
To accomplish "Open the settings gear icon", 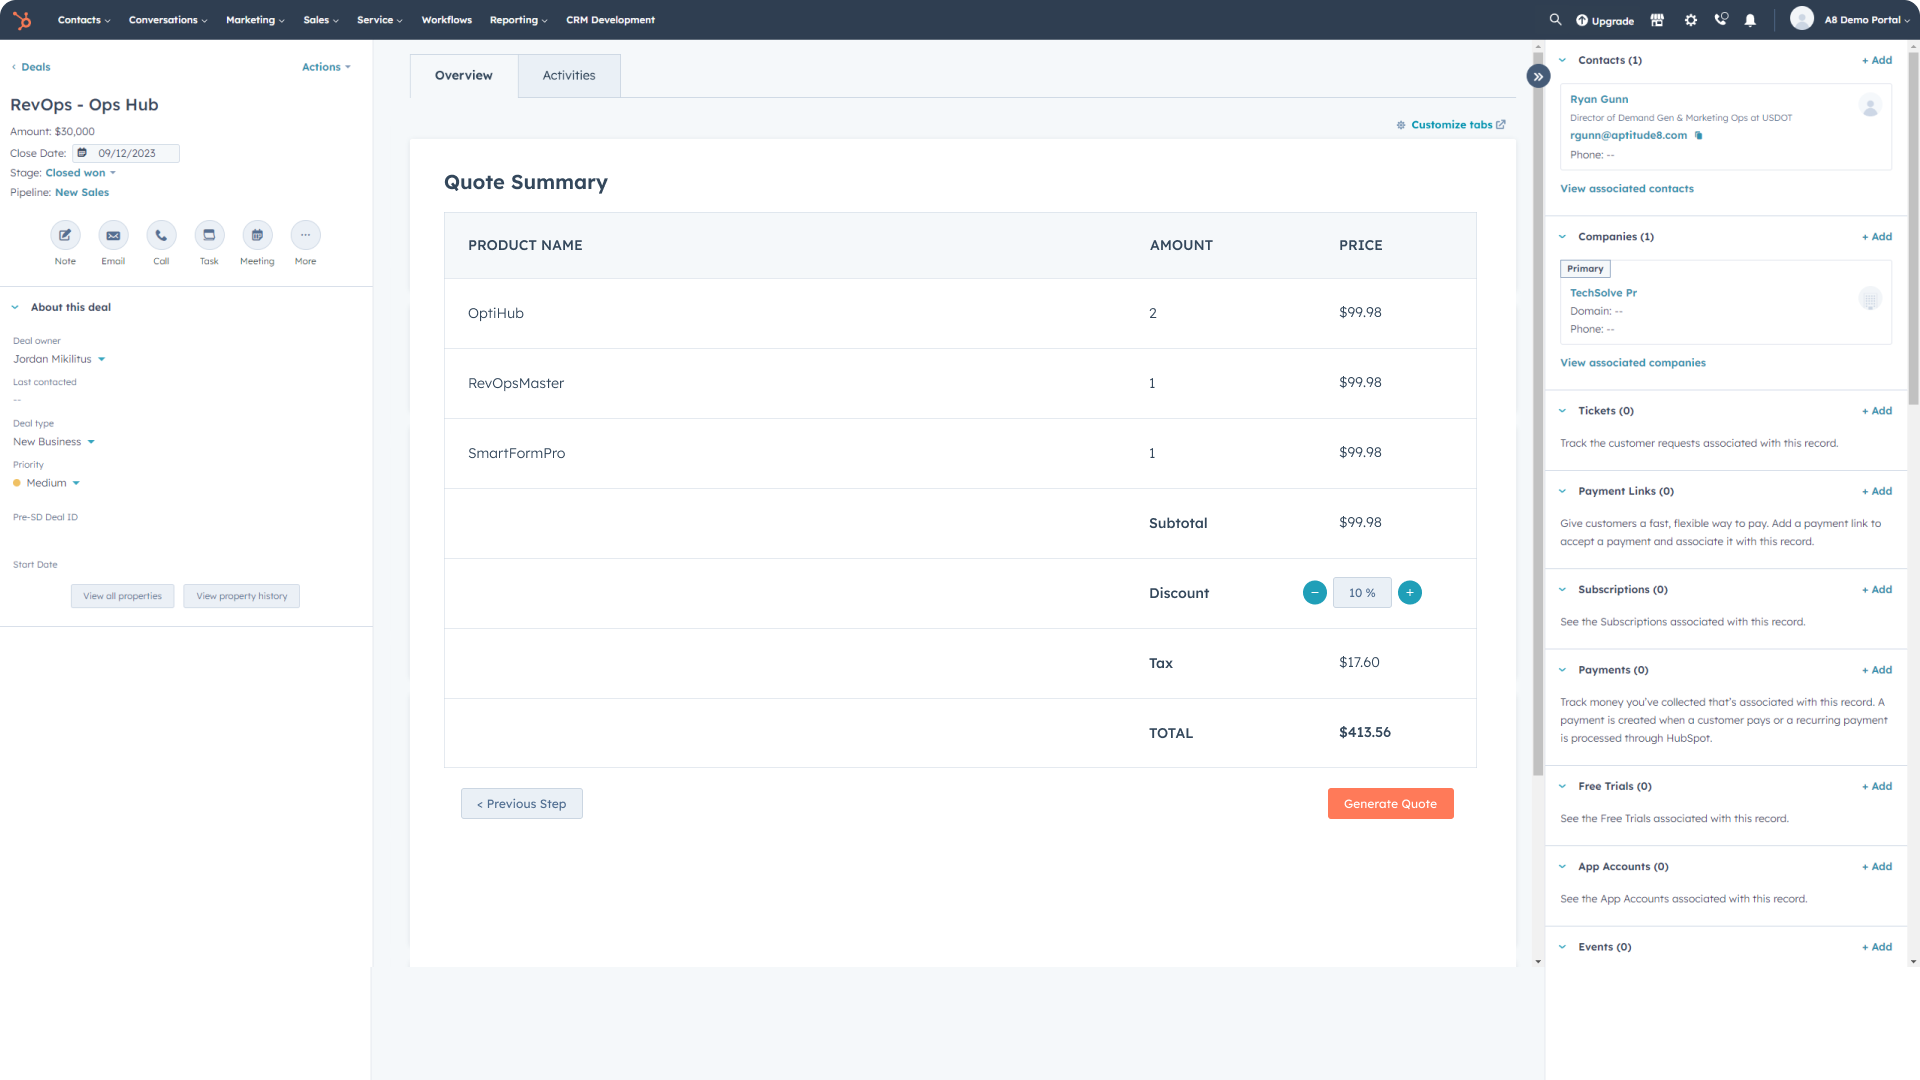I will coord(1691,20).
